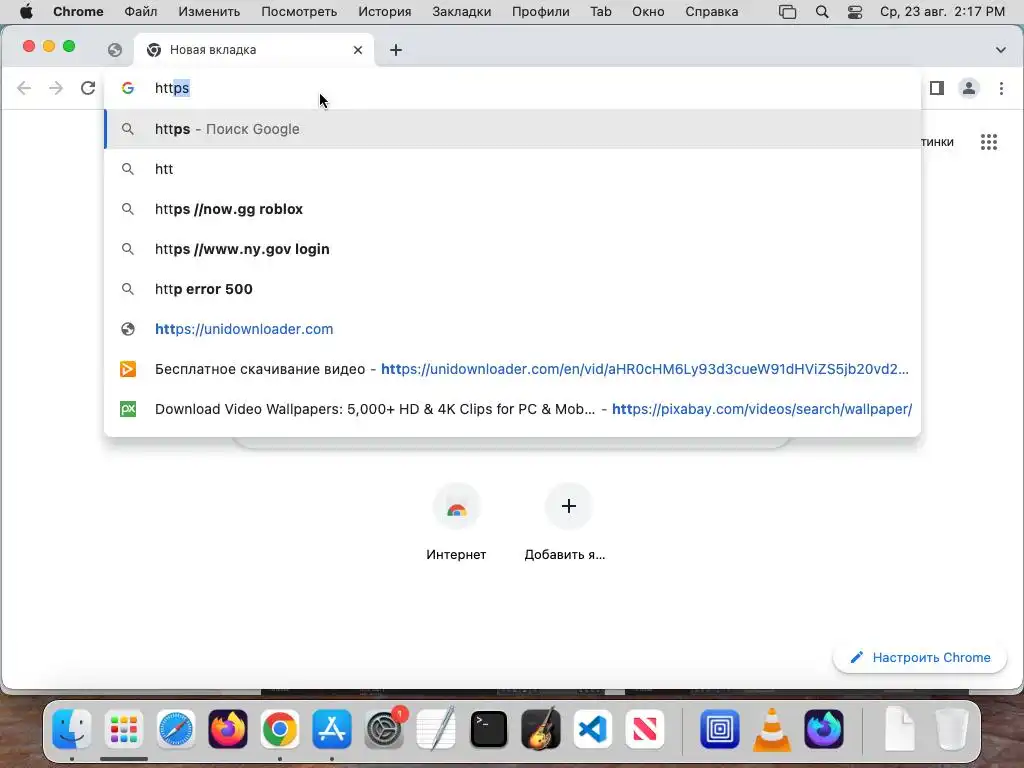This screenshot has width=1024, height=768.
Task: Open the Посмотреть menu
Action: coord(299,12)
